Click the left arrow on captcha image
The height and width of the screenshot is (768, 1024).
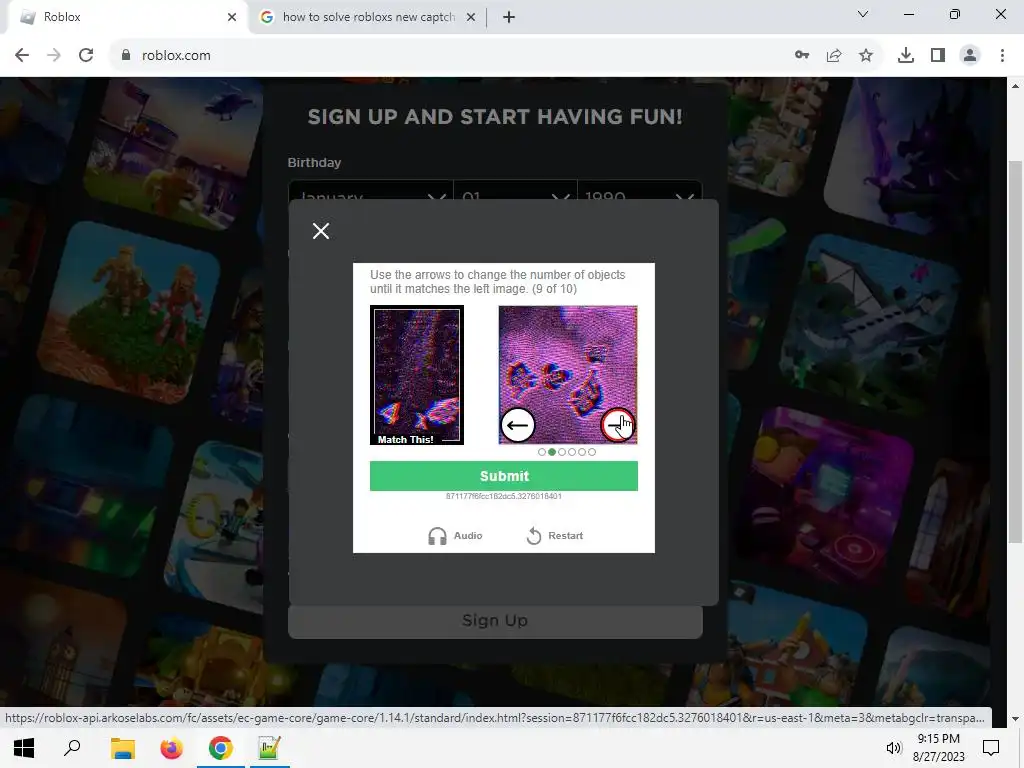click(517, 425)
